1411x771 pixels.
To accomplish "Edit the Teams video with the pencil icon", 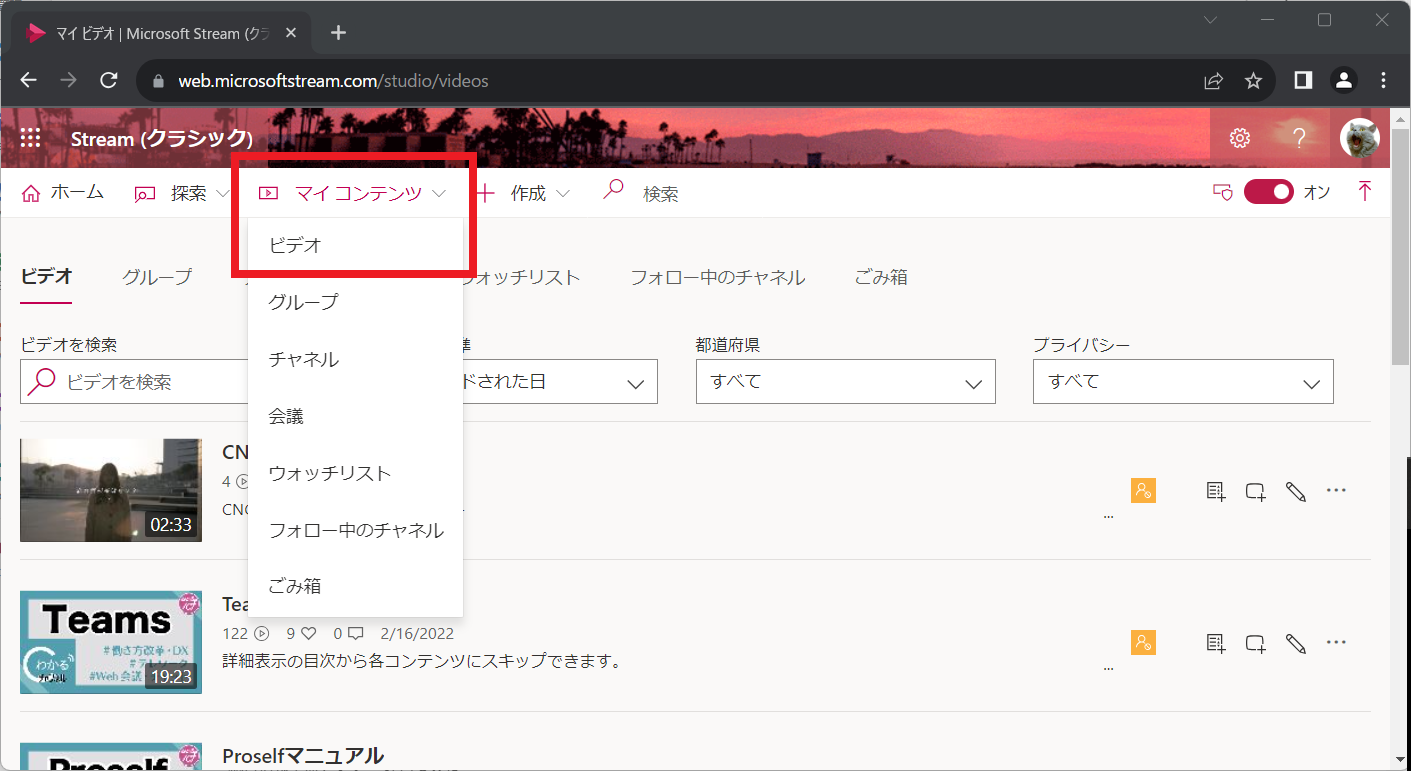I will tap(1296, 643).
